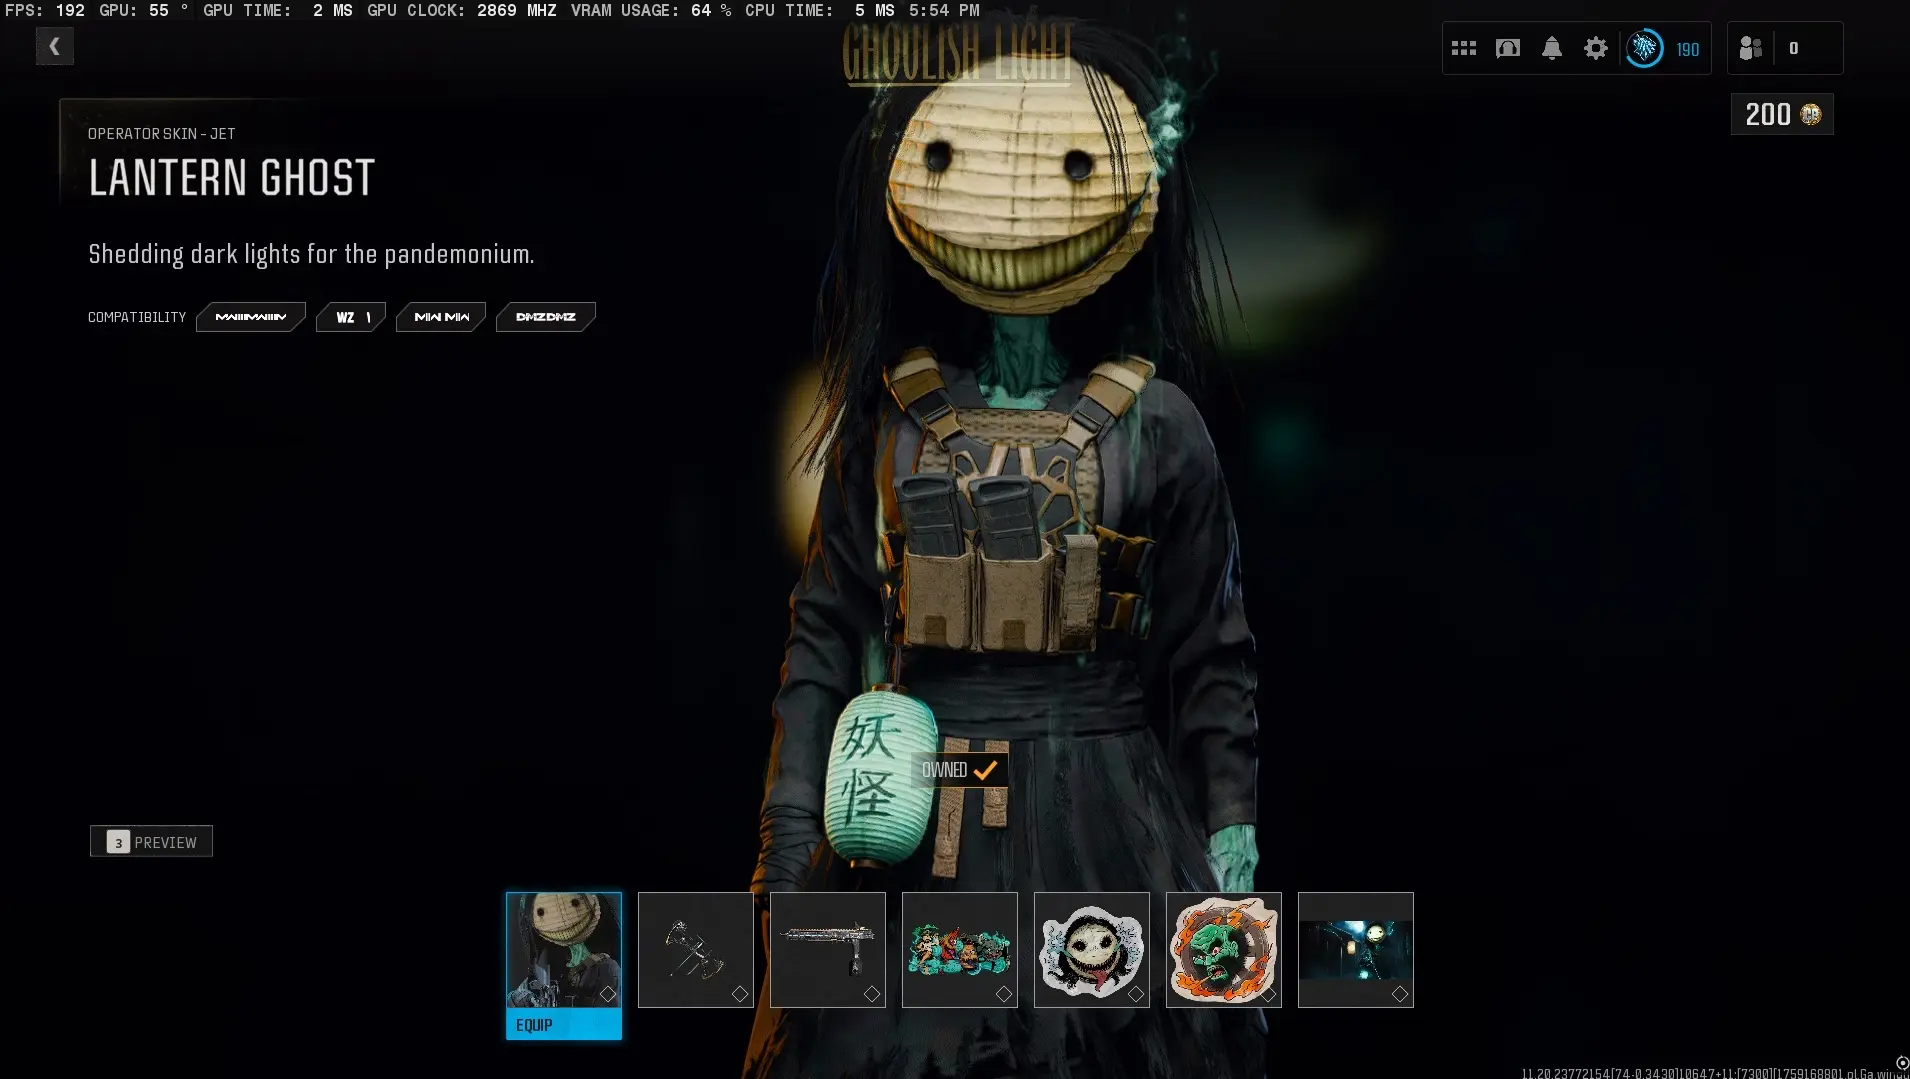Click the OWNED status badge

click(x=959, y=770)
